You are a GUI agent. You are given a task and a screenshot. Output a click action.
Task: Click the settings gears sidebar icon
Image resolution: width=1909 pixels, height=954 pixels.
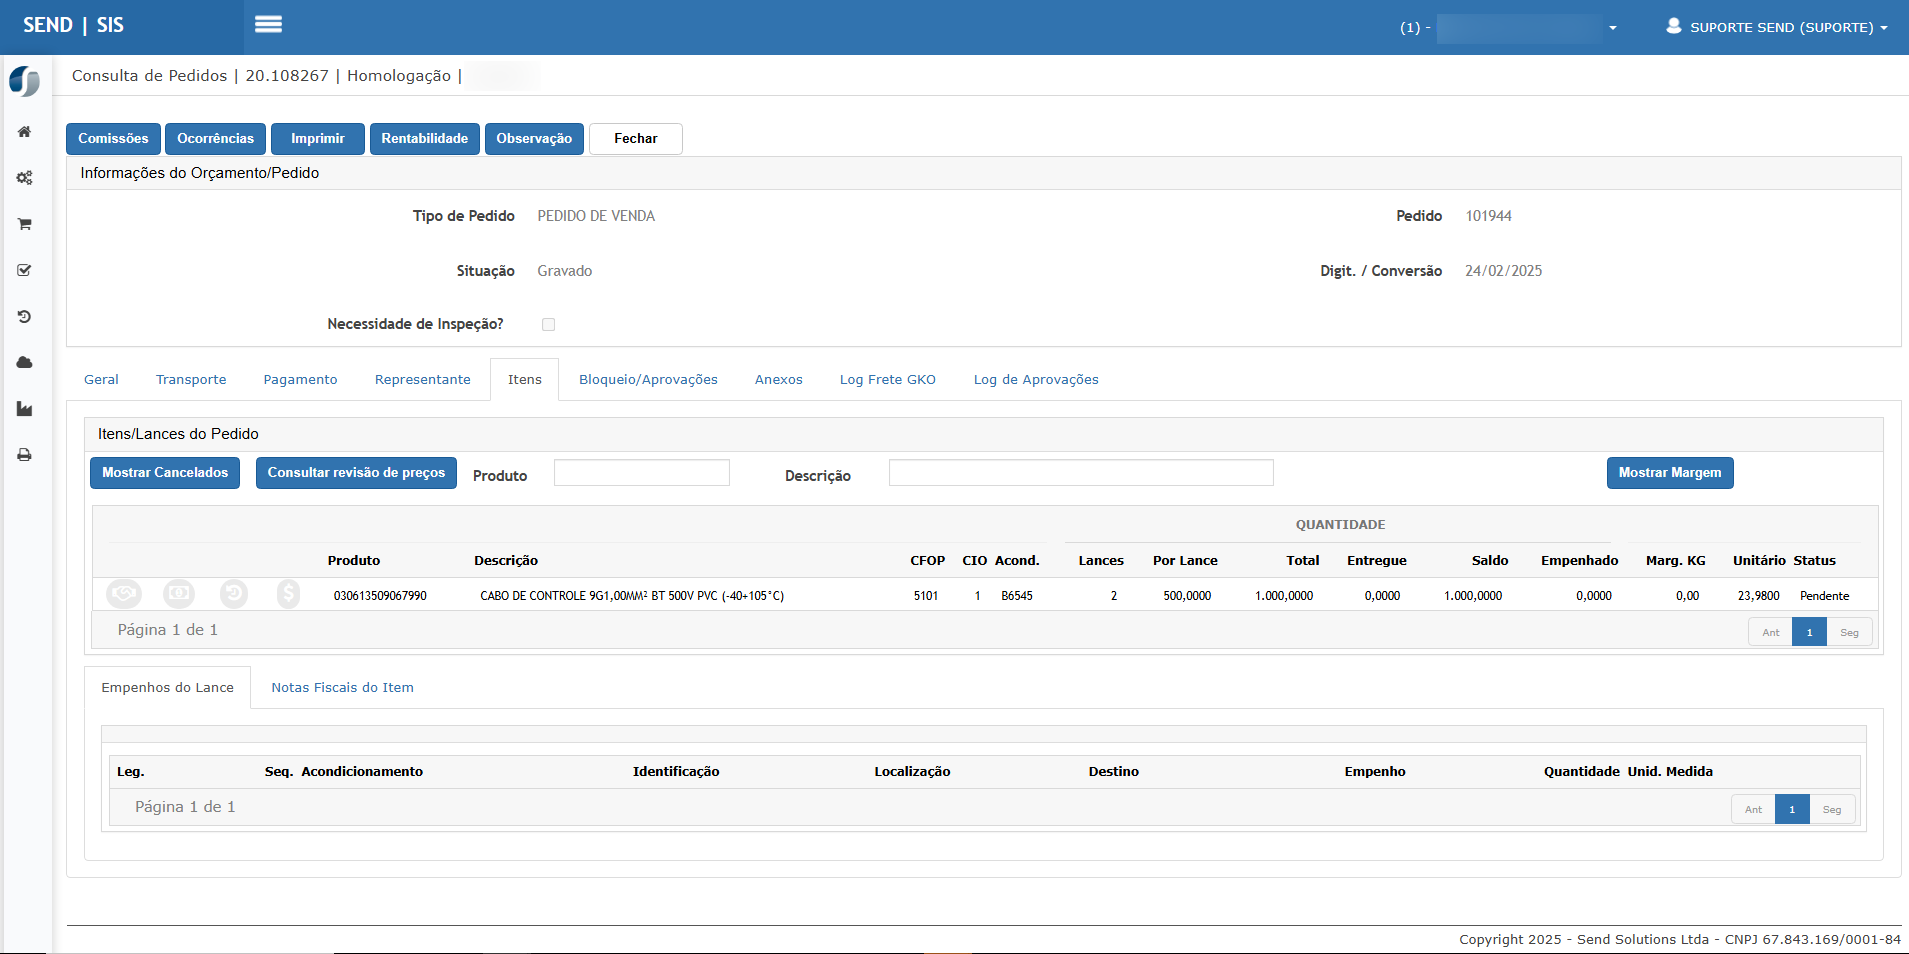click(25, 178)
